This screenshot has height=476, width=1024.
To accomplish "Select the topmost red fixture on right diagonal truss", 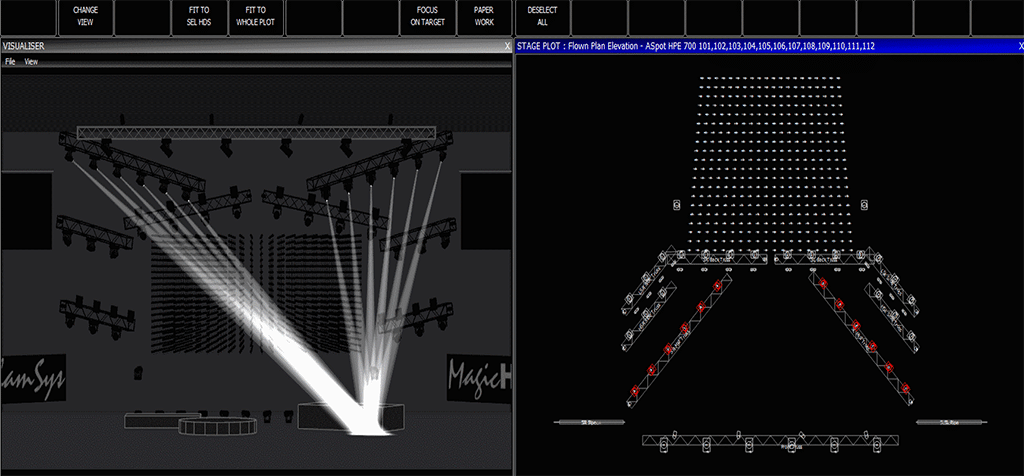I will pyautogui.click(x=823, y=284).
